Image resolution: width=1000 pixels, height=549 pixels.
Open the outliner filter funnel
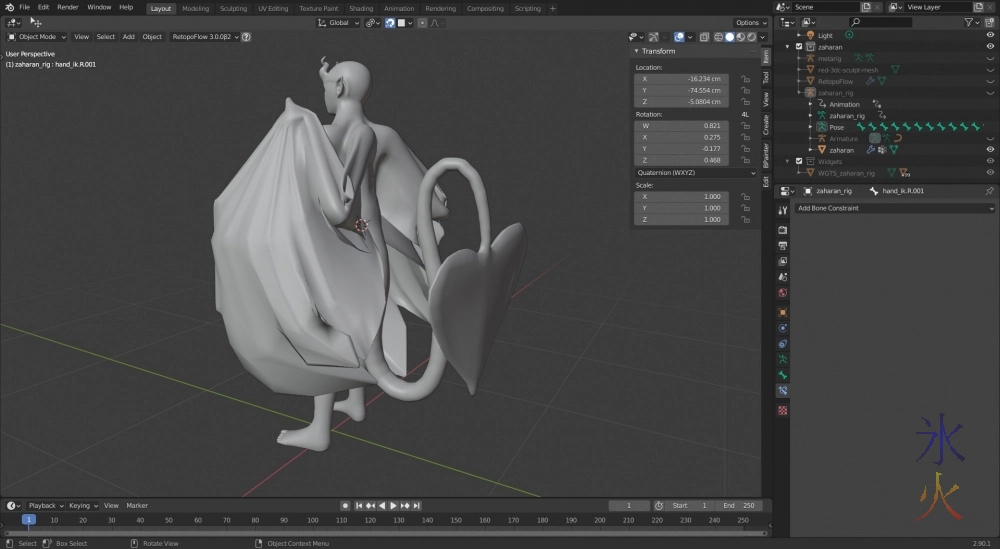[970, 22]
